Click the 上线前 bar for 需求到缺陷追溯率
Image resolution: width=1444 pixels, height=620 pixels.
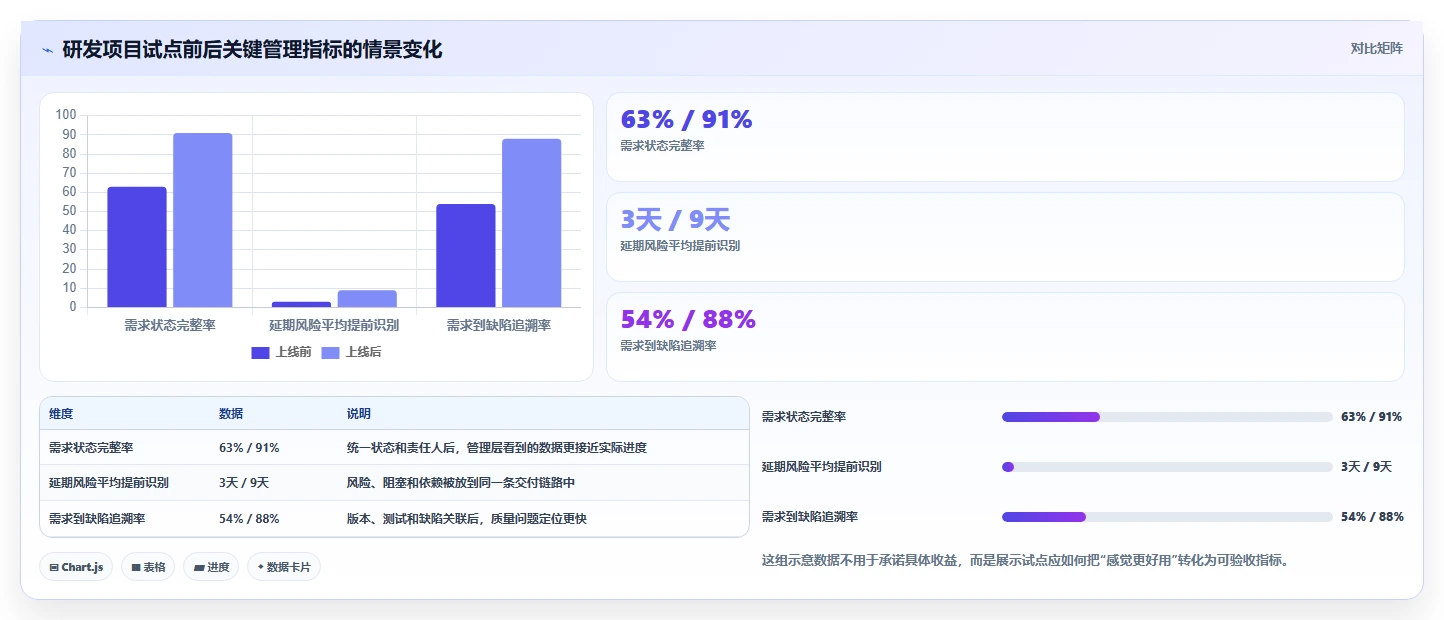click(466, 255)
